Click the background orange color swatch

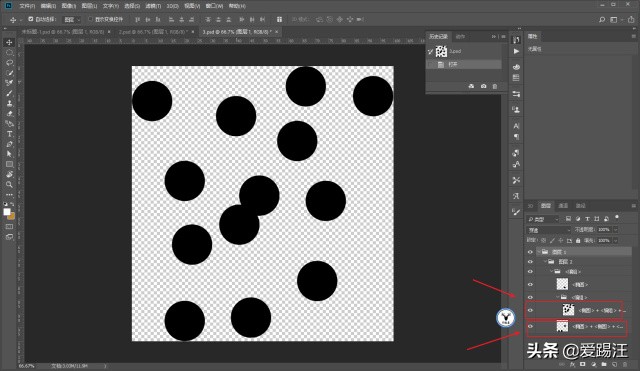click(12, 216)
